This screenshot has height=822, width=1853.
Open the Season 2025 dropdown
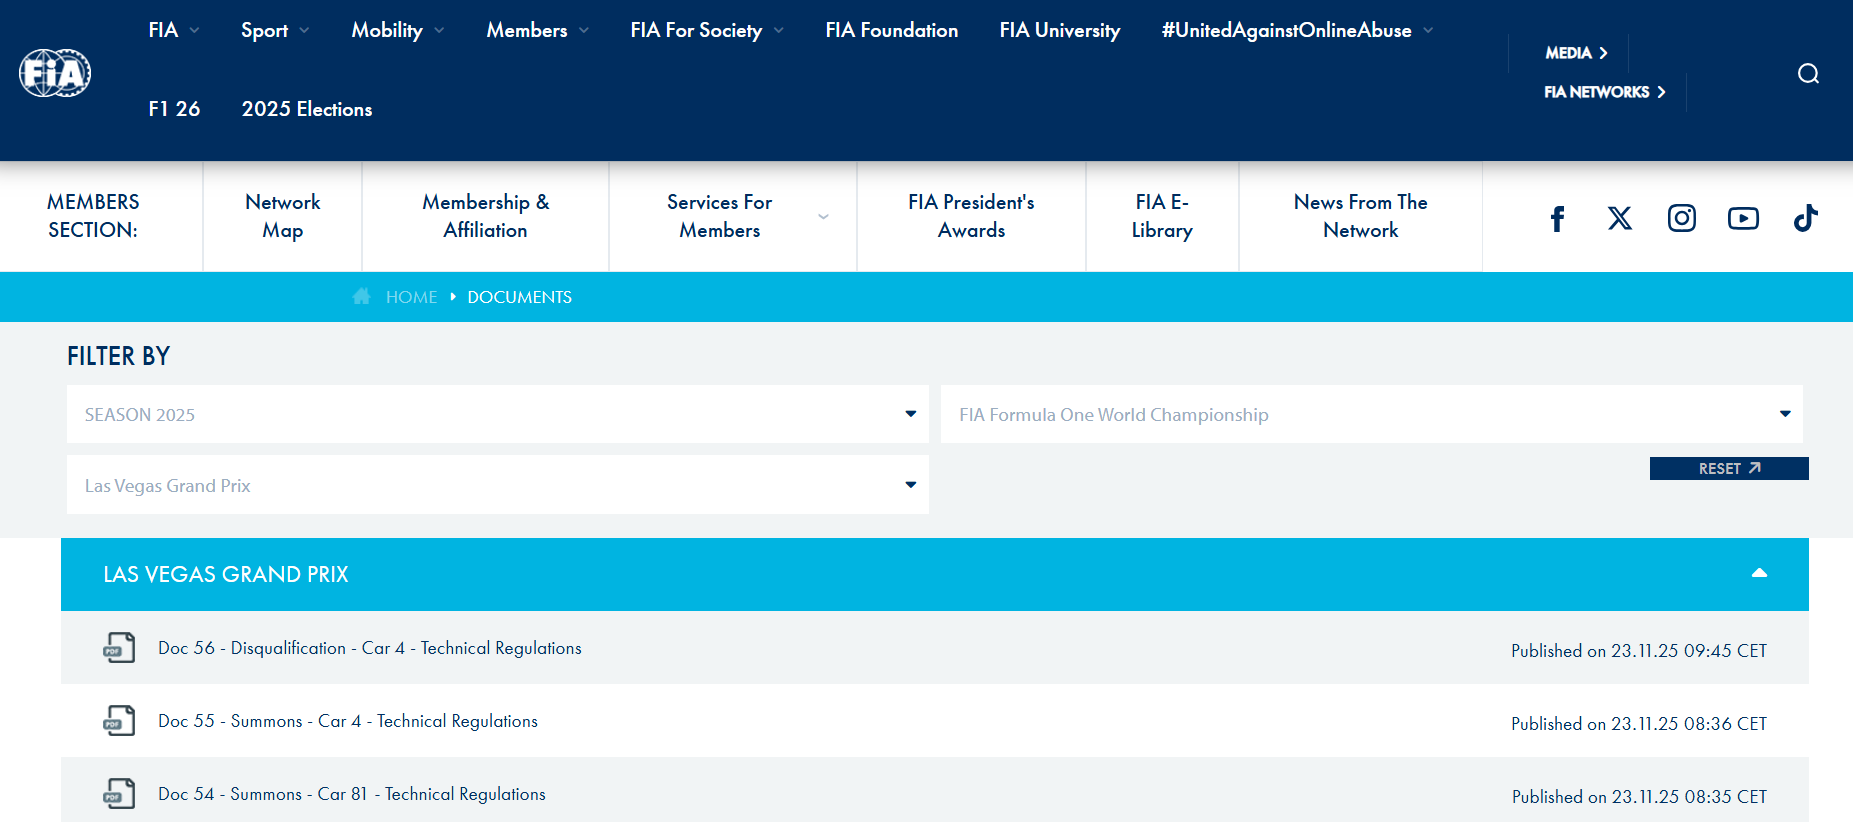coord(498,414)
